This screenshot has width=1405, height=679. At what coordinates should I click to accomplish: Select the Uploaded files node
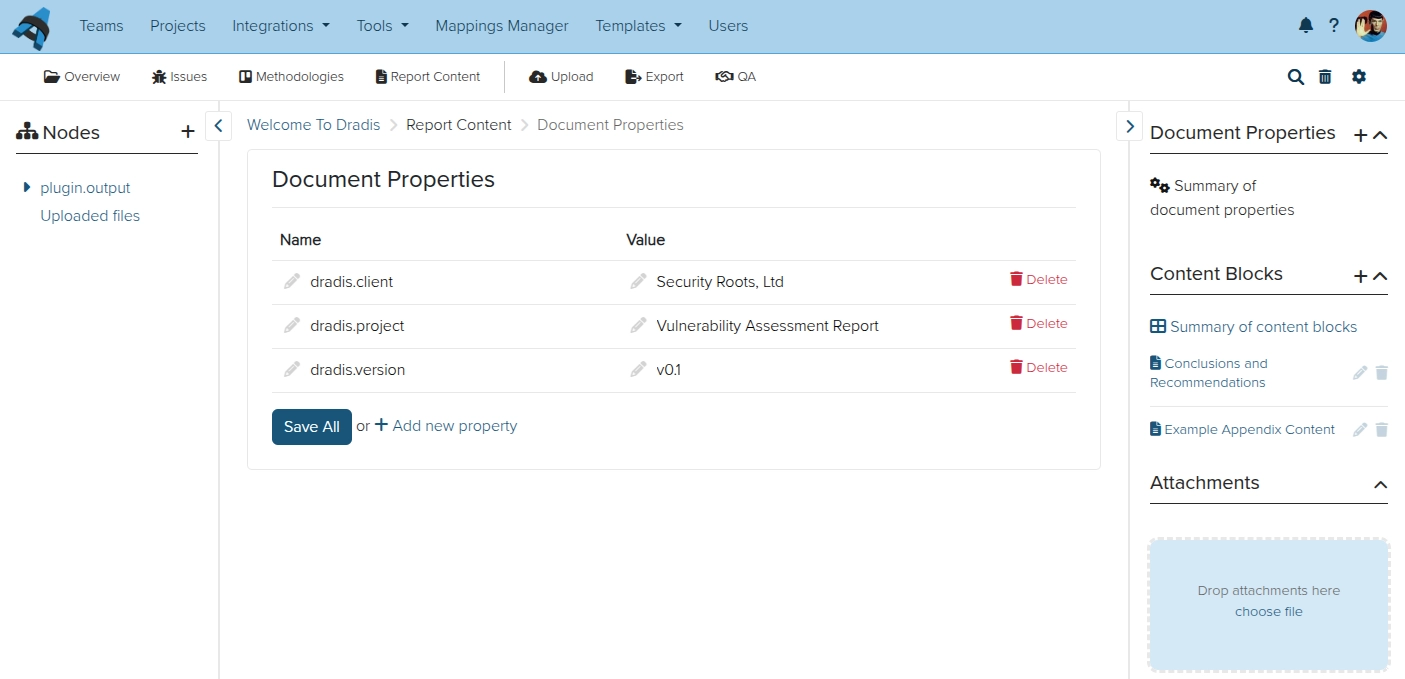point(90,216)
